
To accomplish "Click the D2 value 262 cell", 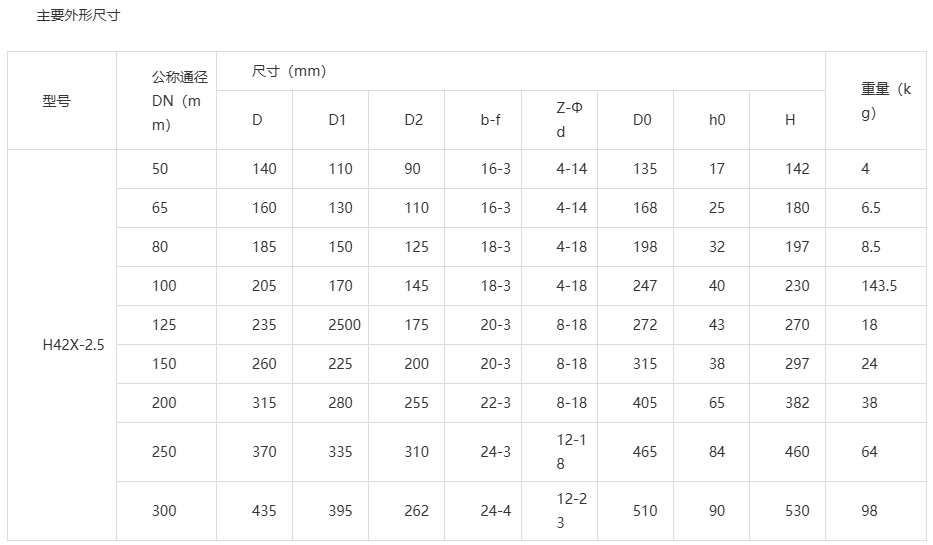I will point(407,511).
